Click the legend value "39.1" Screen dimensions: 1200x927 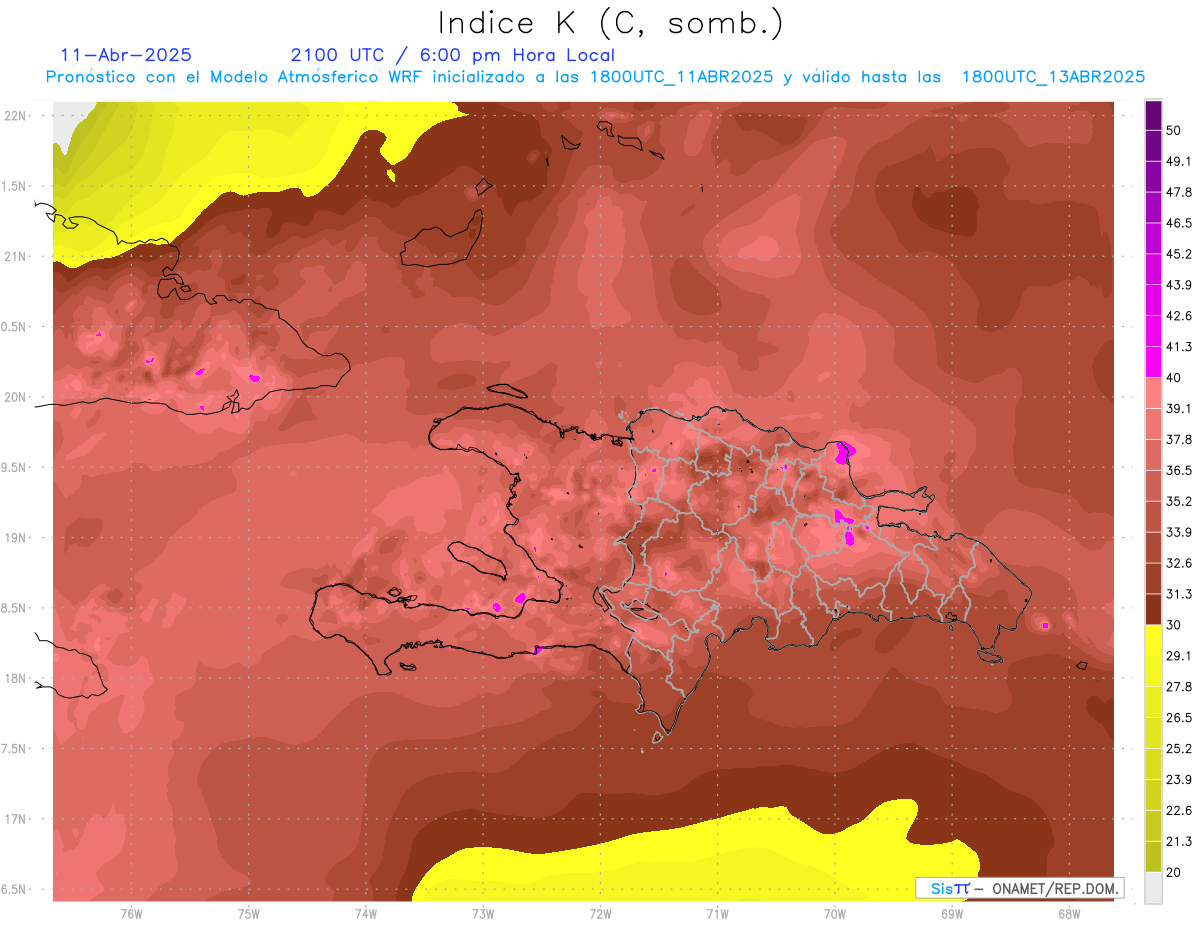[1178, 408]
